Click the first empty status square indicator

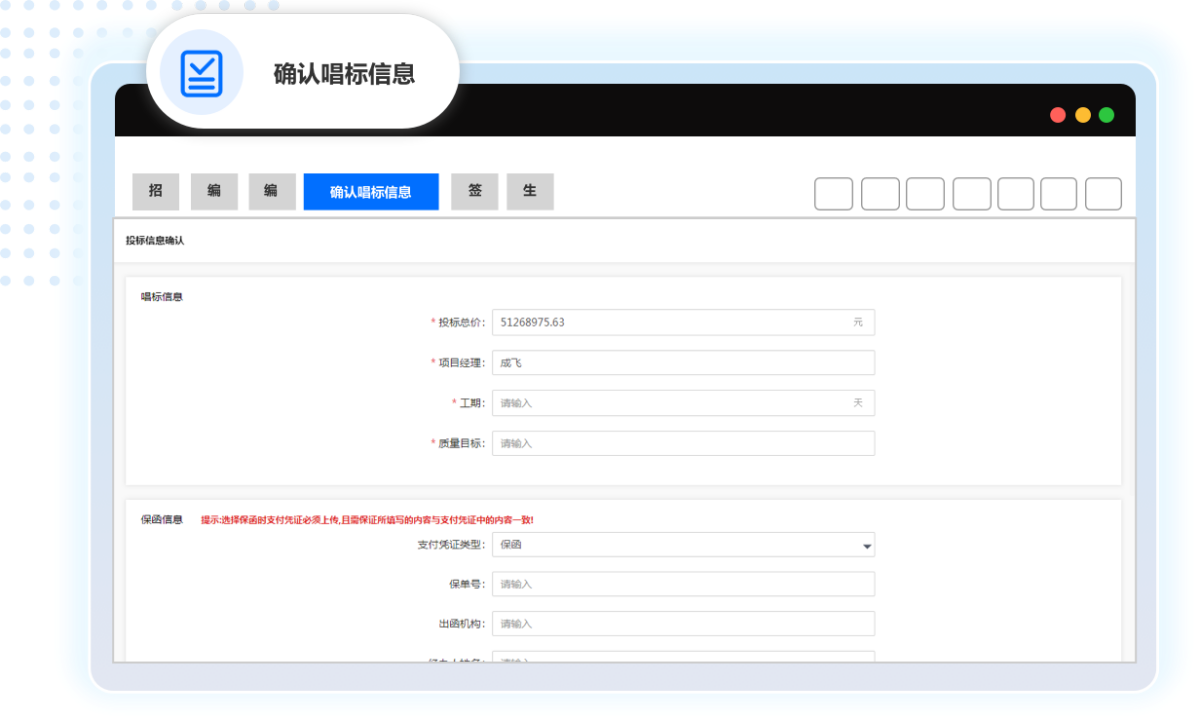point(833,194)
